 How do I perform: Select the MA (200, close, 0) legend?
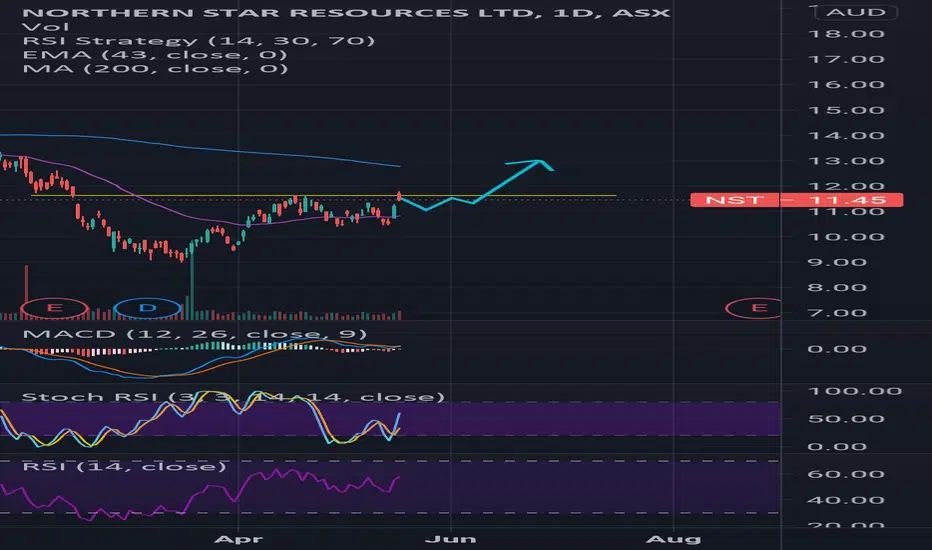155,68
